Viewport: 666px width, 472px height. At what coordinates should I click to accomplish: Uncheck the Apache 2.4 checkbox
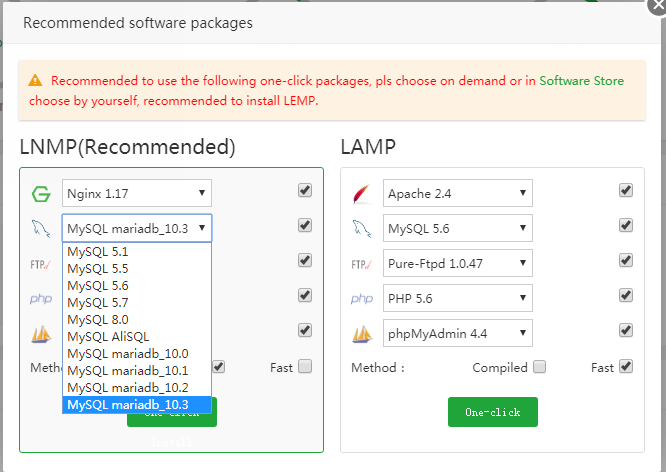626,190
